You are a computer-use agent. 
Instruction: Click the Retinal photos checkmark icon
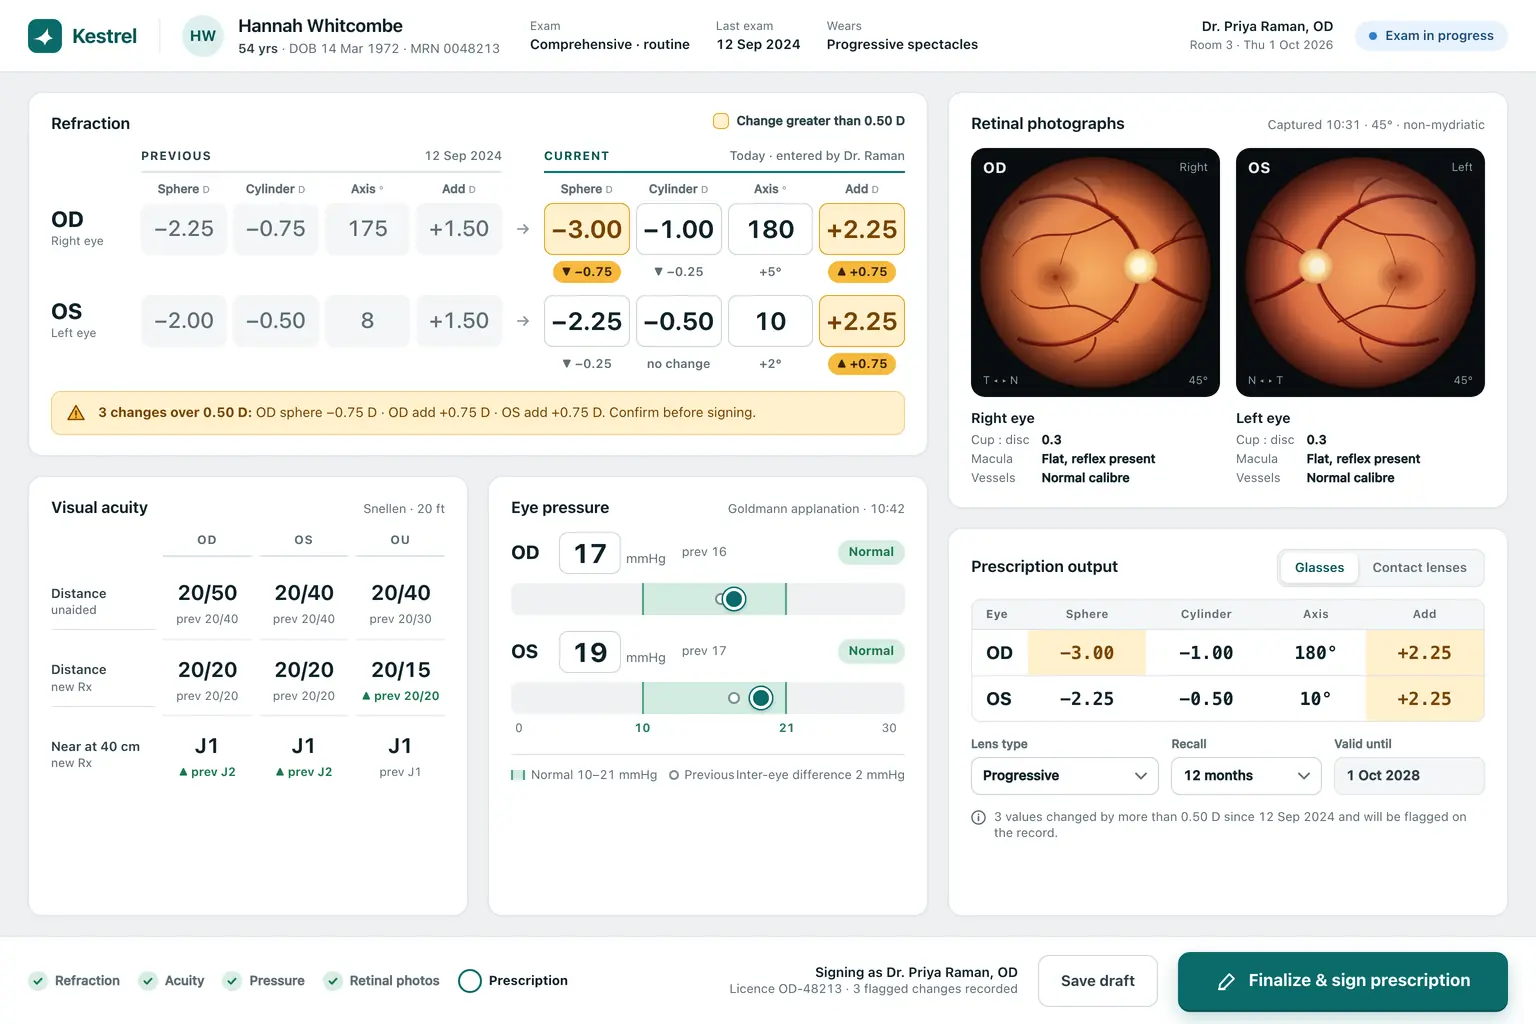pyautogui.click(x=333, y=981)
